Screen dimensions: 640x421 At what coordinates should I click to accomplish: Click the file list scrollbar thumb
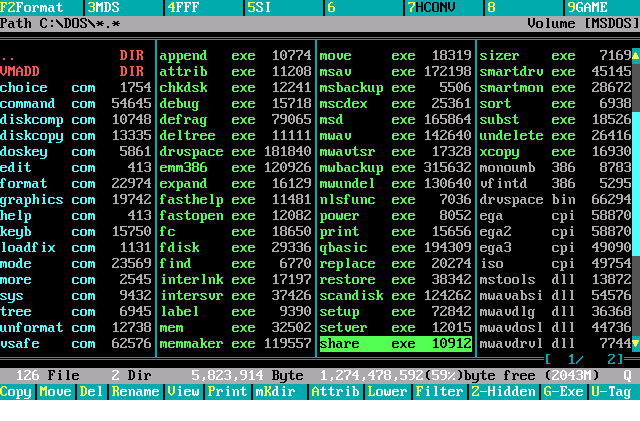click(x=636, y=183)
